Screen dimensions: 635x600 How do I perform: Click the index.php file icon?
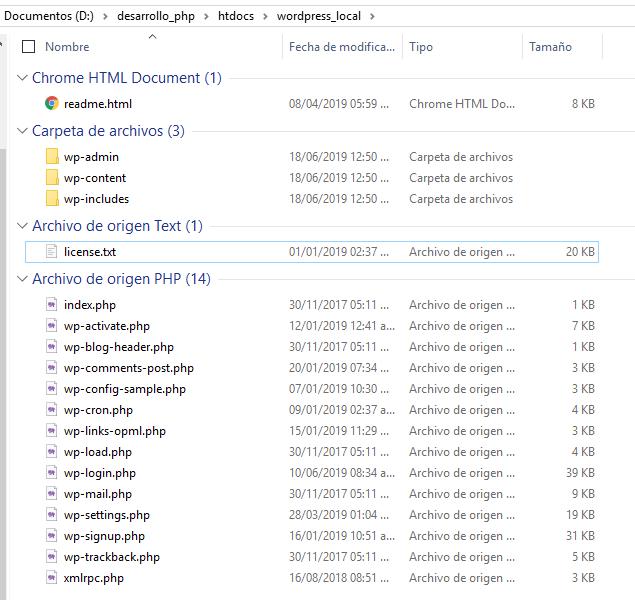(x=51, y=304)
